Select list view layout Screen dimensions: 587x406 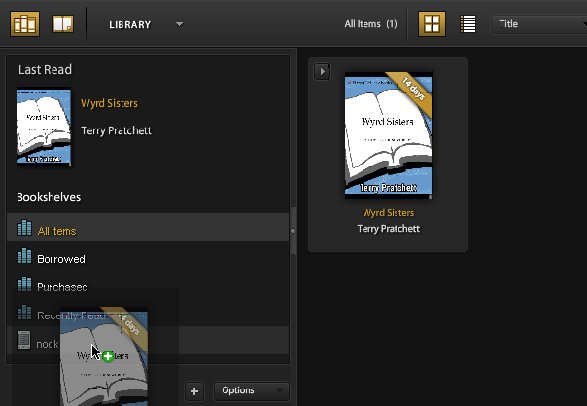tap(468, 24)
